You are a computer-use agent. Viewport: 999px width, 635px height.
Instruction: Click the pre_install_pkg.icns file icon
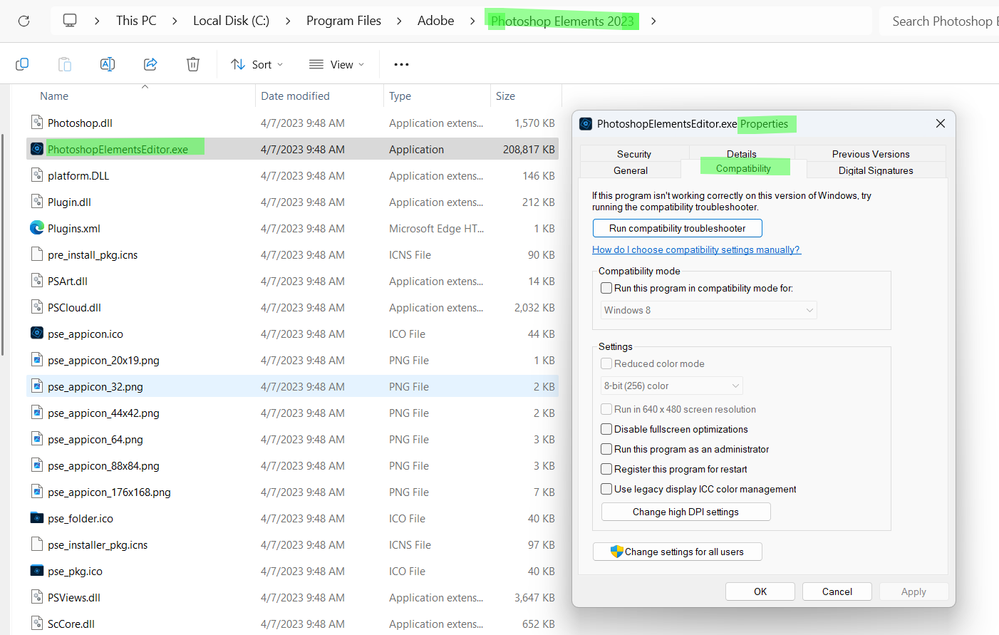click(x=37, y=254)
